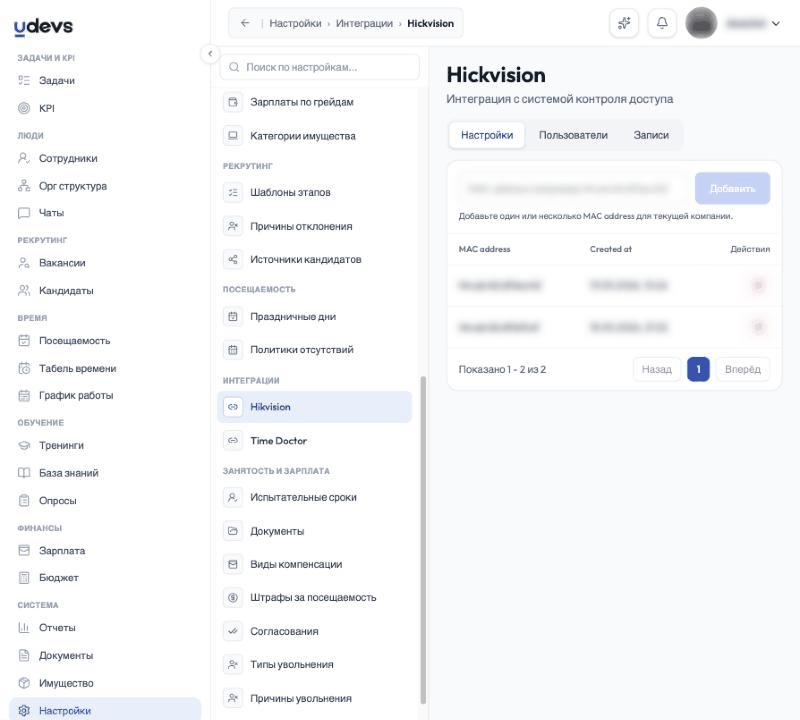The image size is (800, 720).
Task: Open Опросы in the sidebar
Action: (105, 501)
